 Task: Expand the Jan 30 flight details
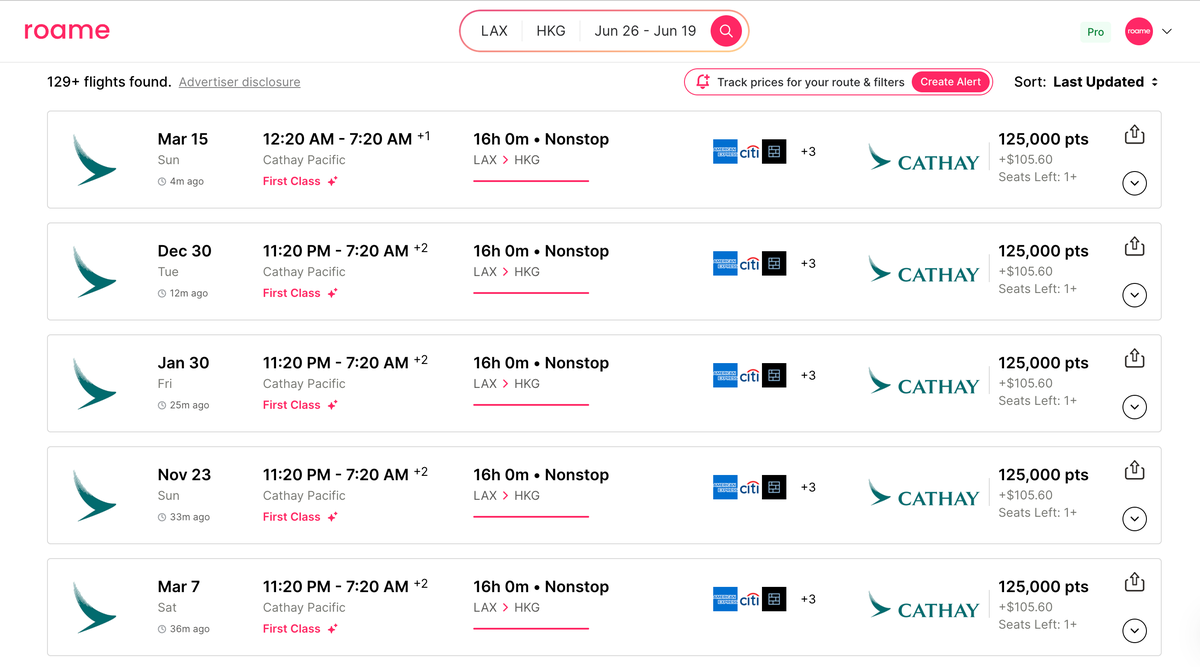tap(1134, 407)
